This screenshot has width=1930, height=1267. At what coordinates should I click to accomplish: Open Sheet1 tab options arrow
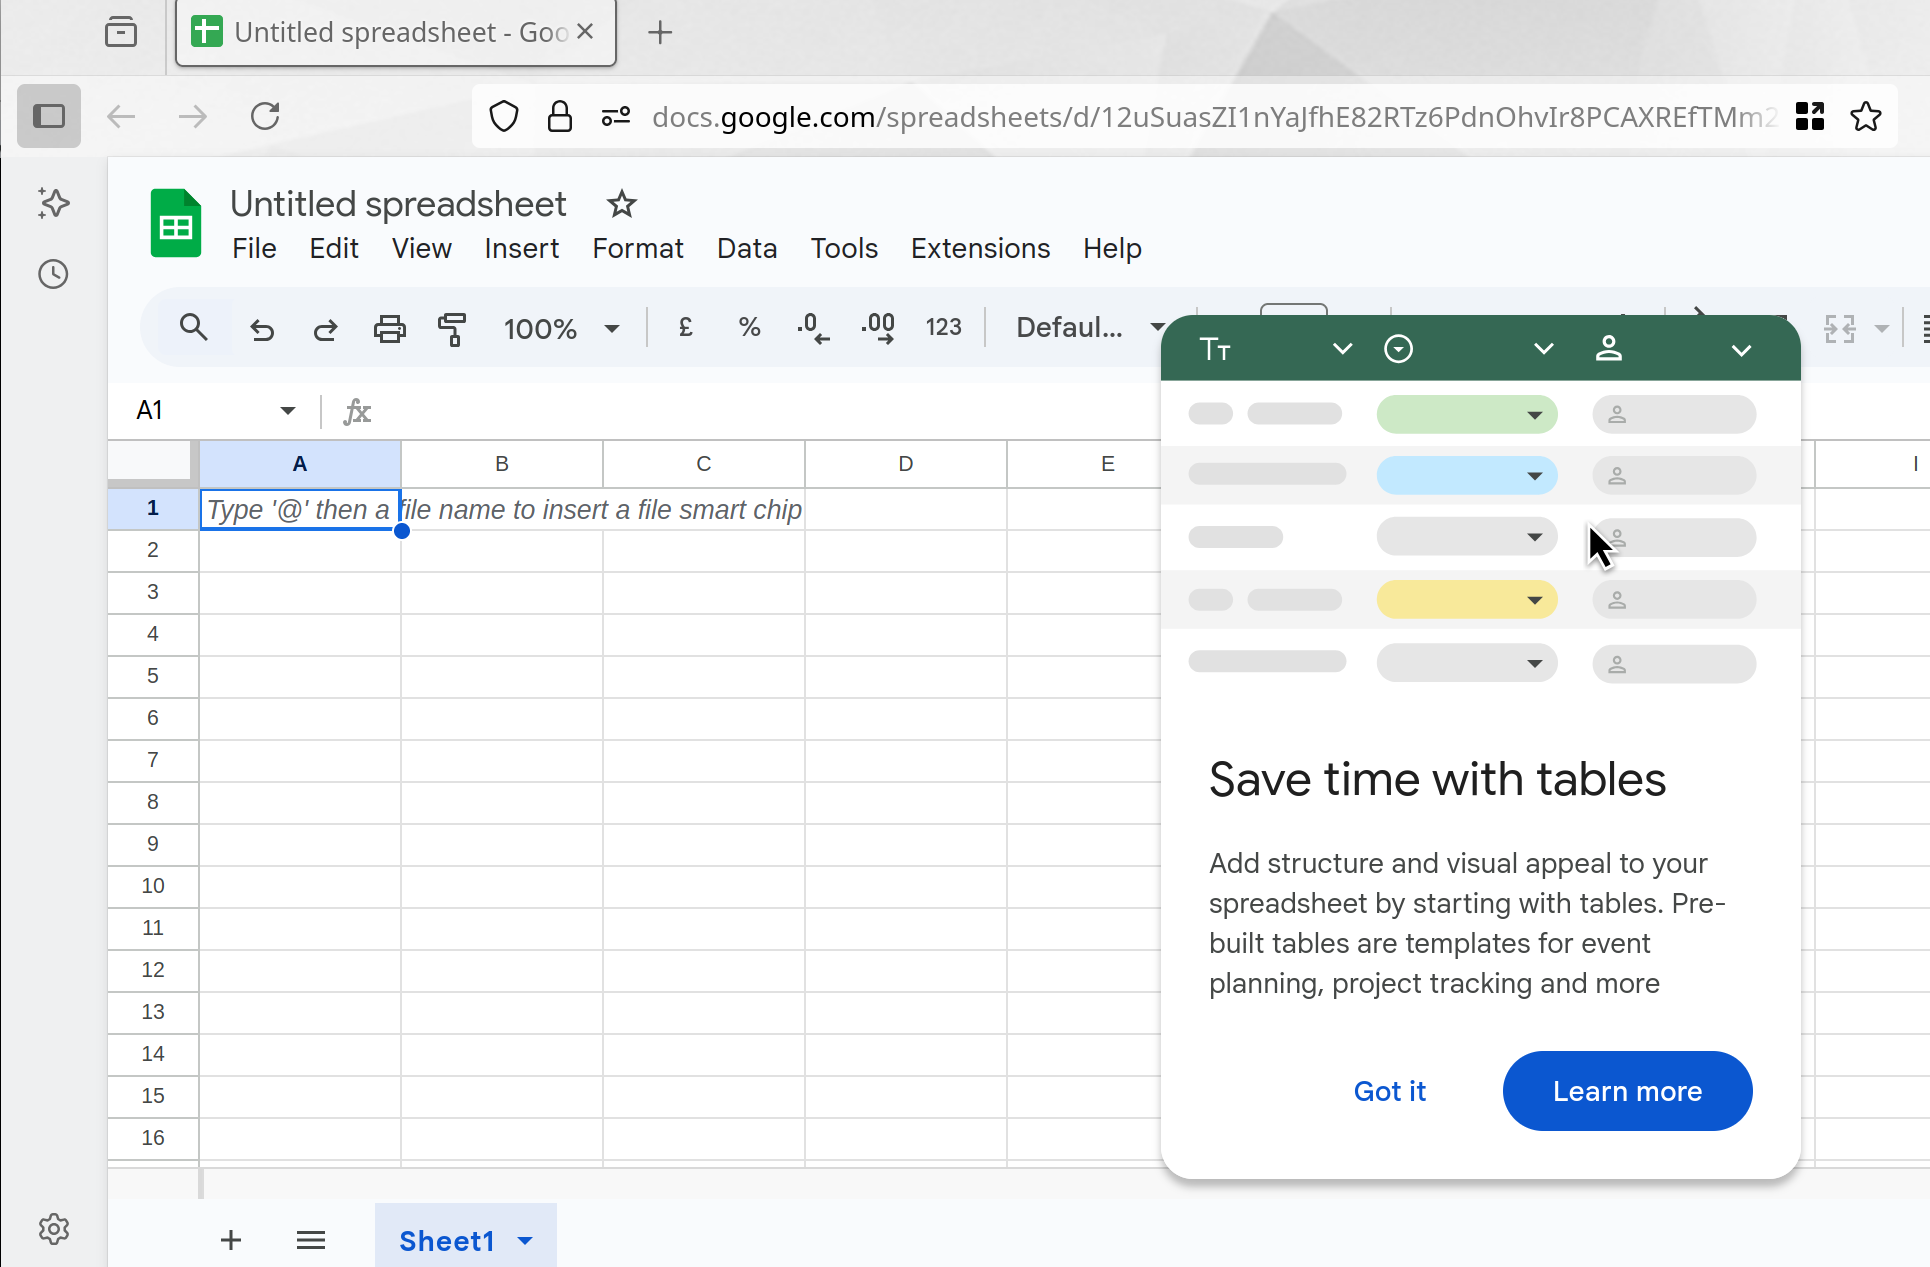point(525,1241)
